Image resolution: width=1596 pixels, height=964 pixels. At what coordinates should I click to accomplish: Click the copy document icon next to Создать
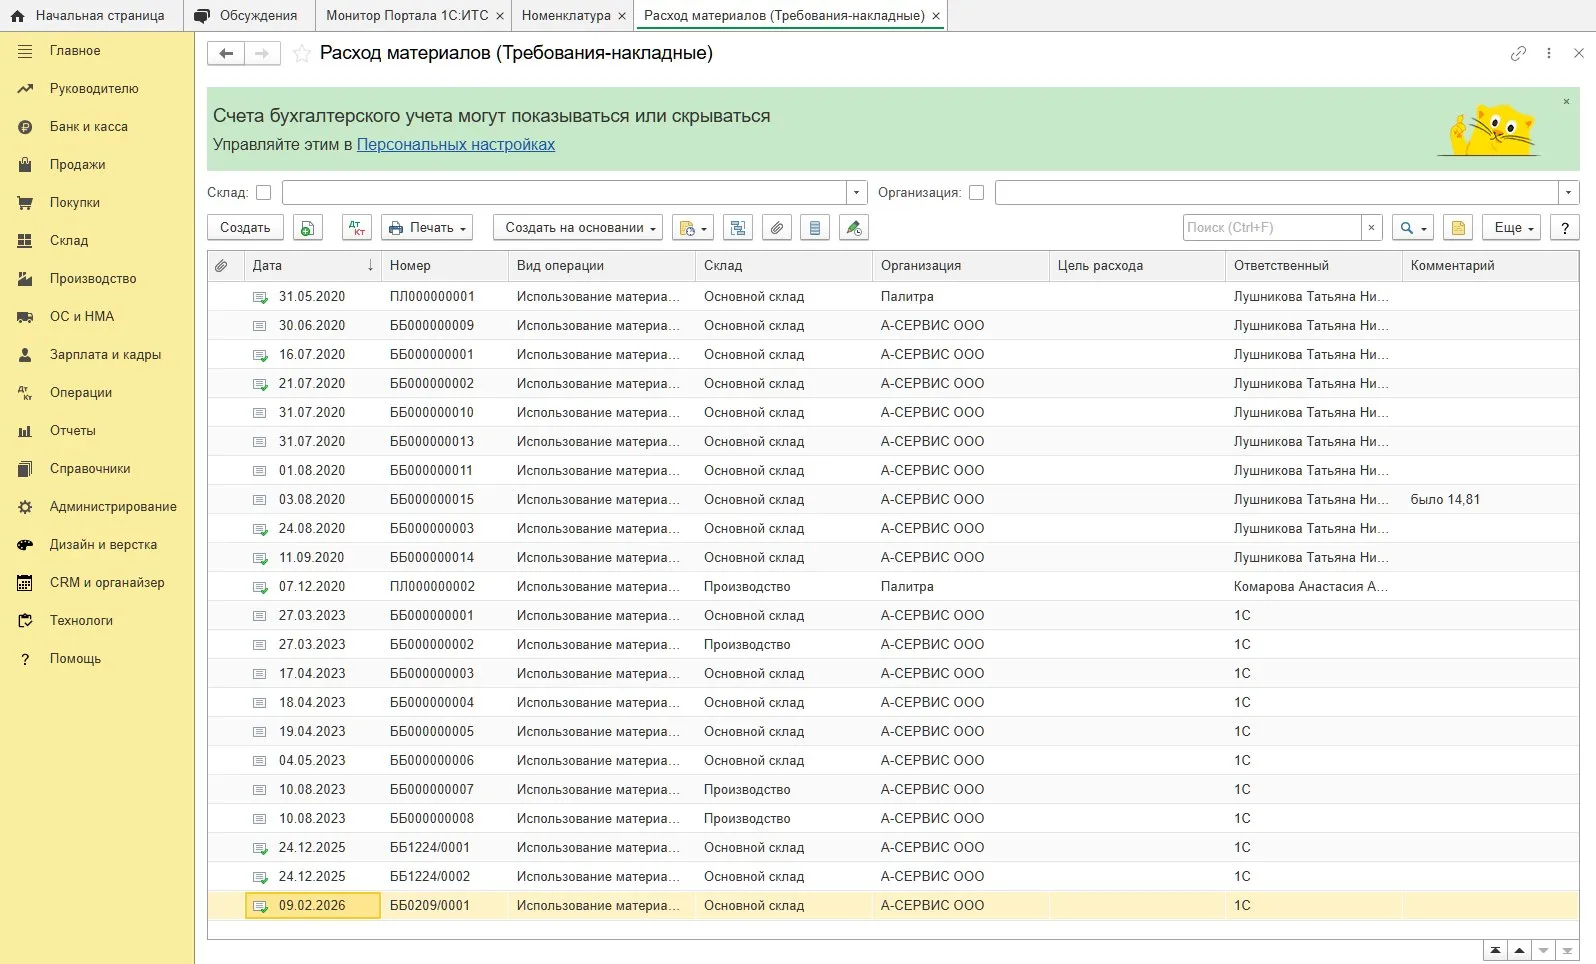(308, 228)
